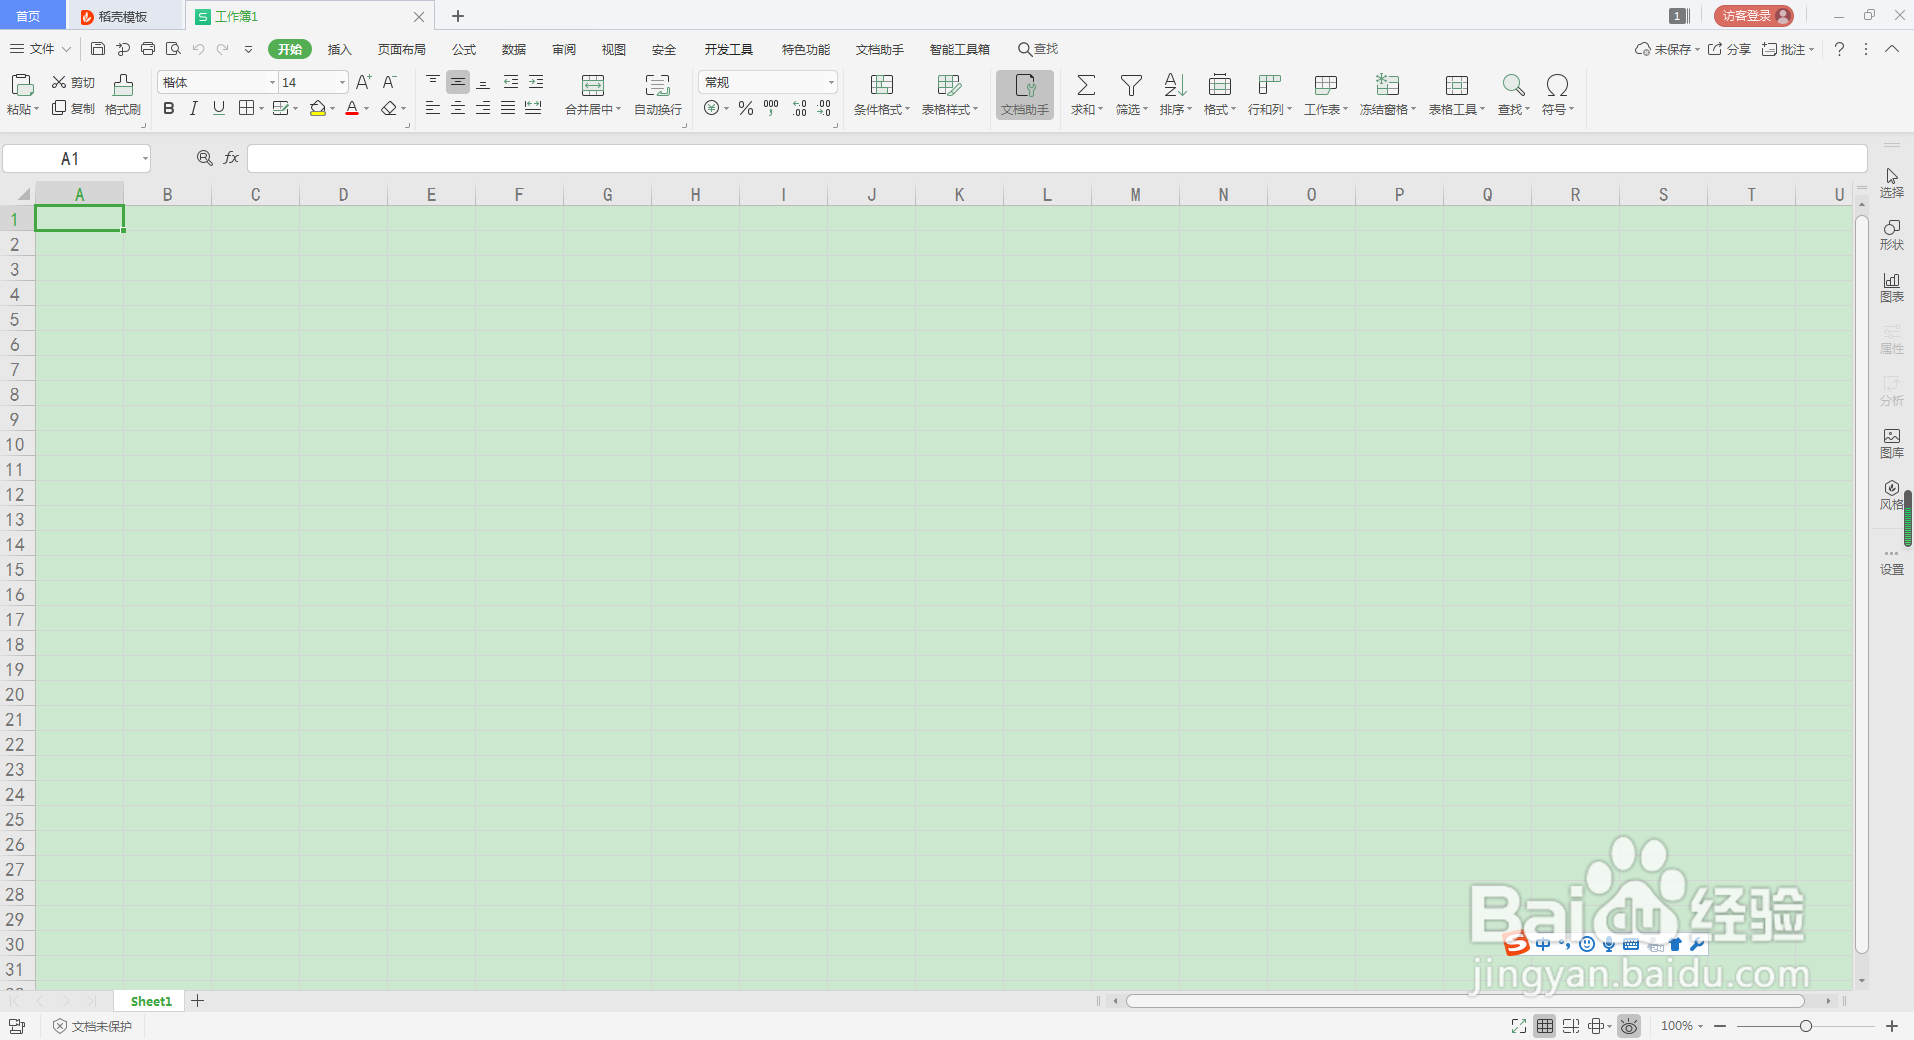The height and width of the screenshot is (1040, 1914).
Task: Click the Share (分享) button
Action: 1729,49
